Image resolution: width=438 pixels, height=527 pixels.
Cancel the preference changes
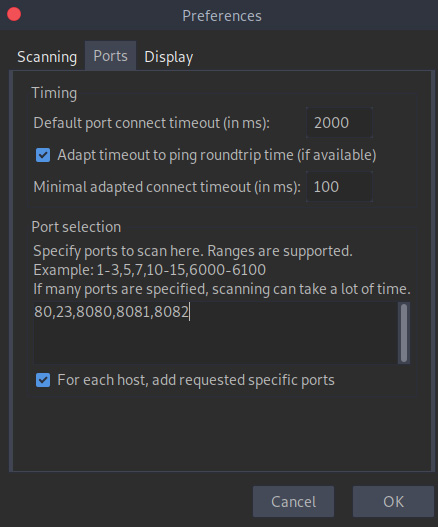[293, 501]
